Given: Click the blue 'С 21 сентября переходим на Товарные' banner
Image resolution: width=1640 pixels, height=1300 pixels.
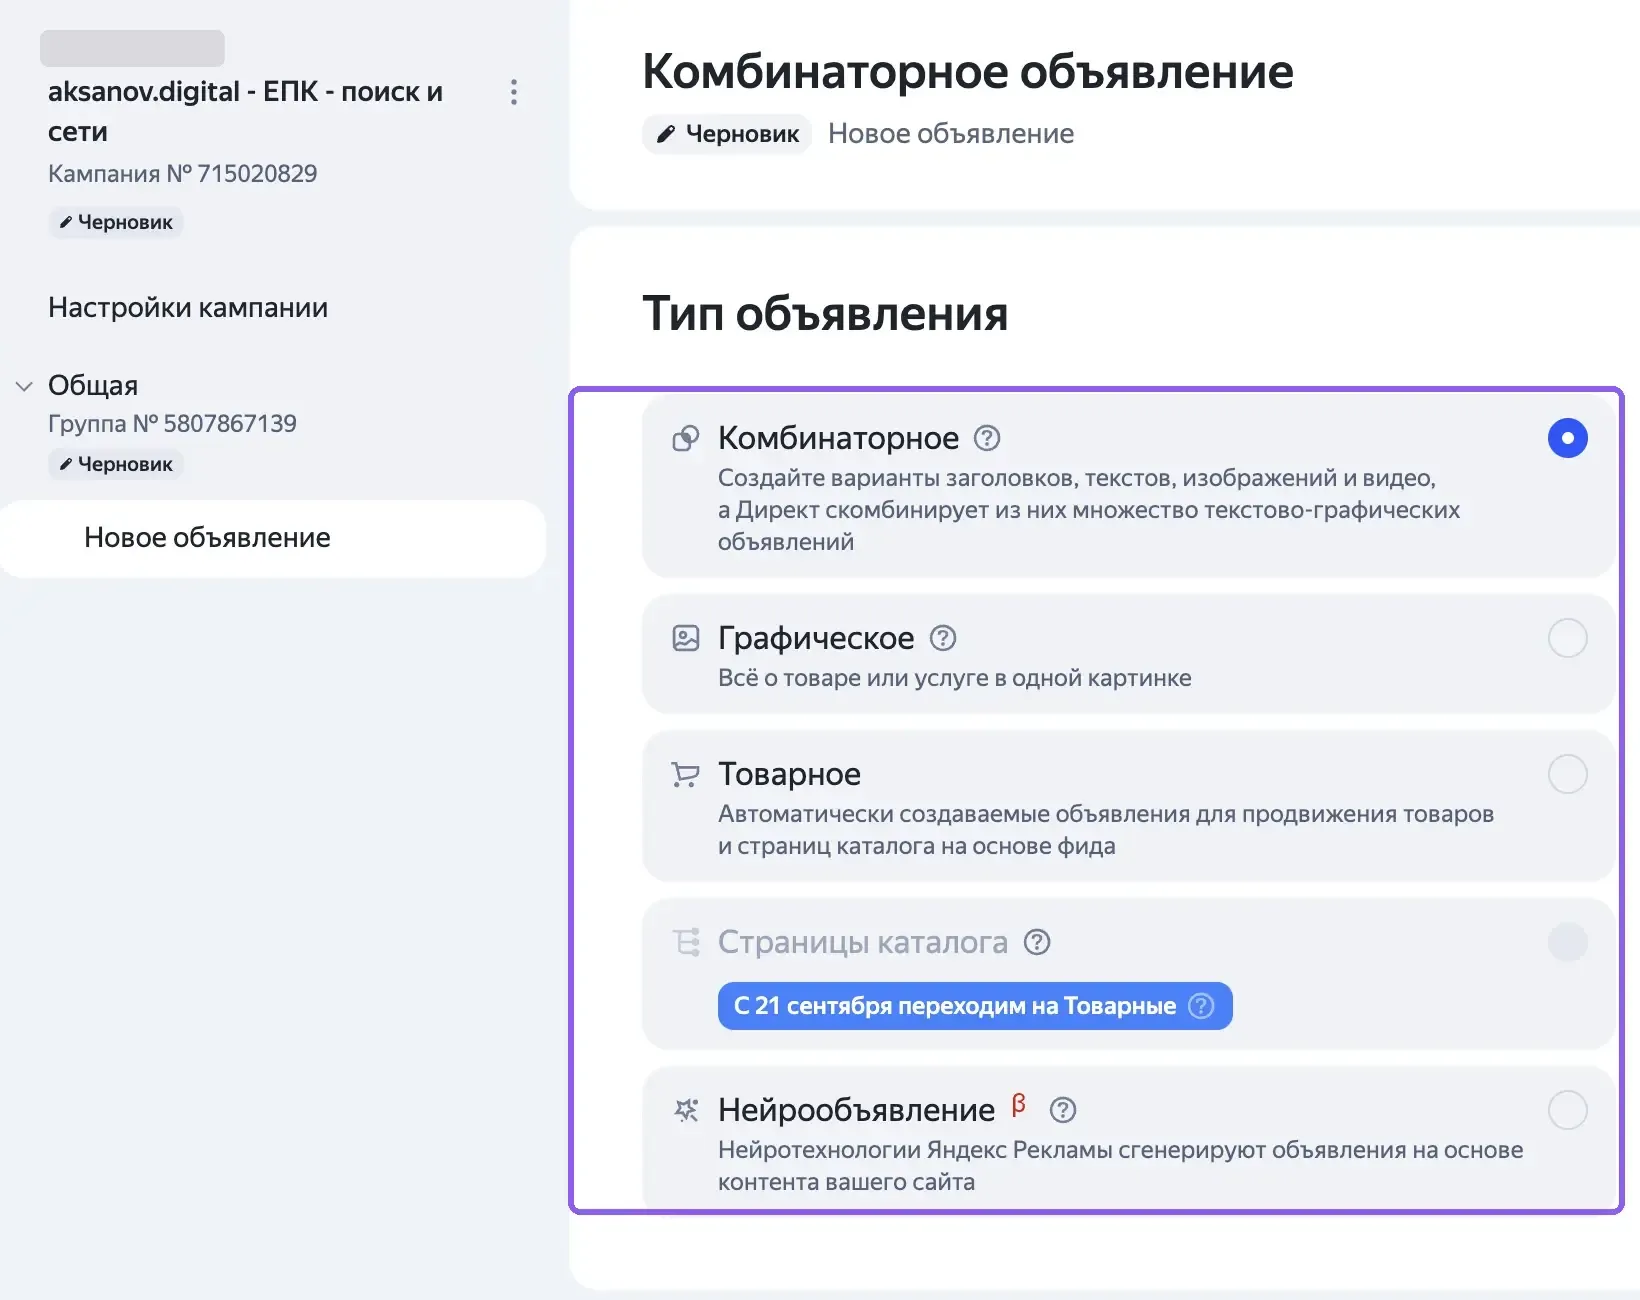Looking at the screenshot, I should tap(975, 1006).
